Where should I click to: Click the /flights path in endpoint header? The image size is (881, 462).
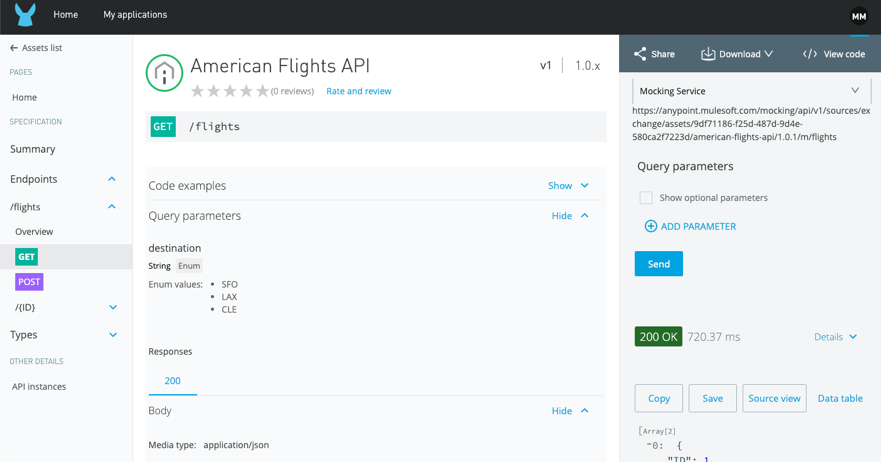pos(214,126)
